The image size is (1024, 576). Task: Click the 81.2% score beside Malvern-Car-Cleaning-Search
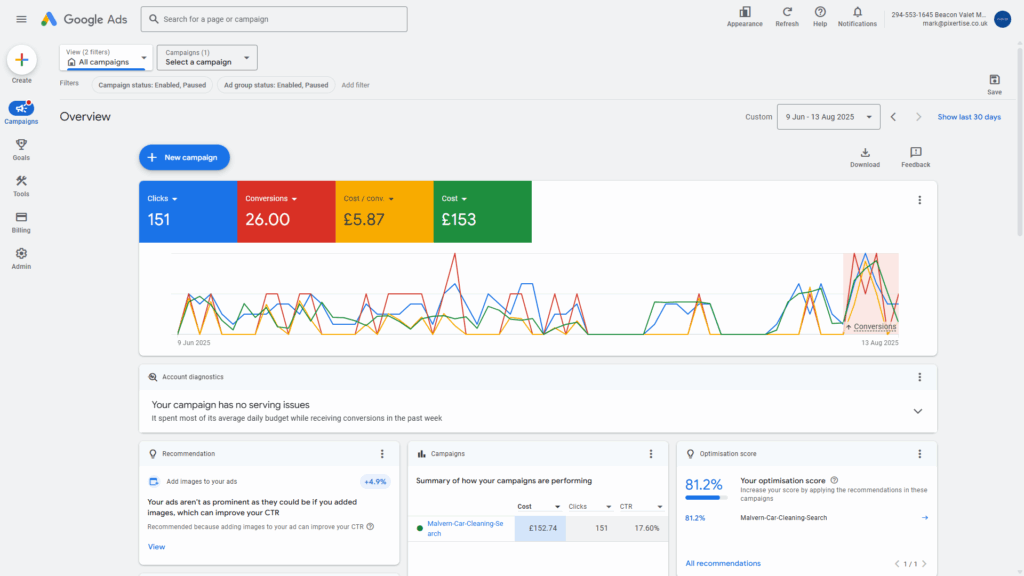[695, 518]
